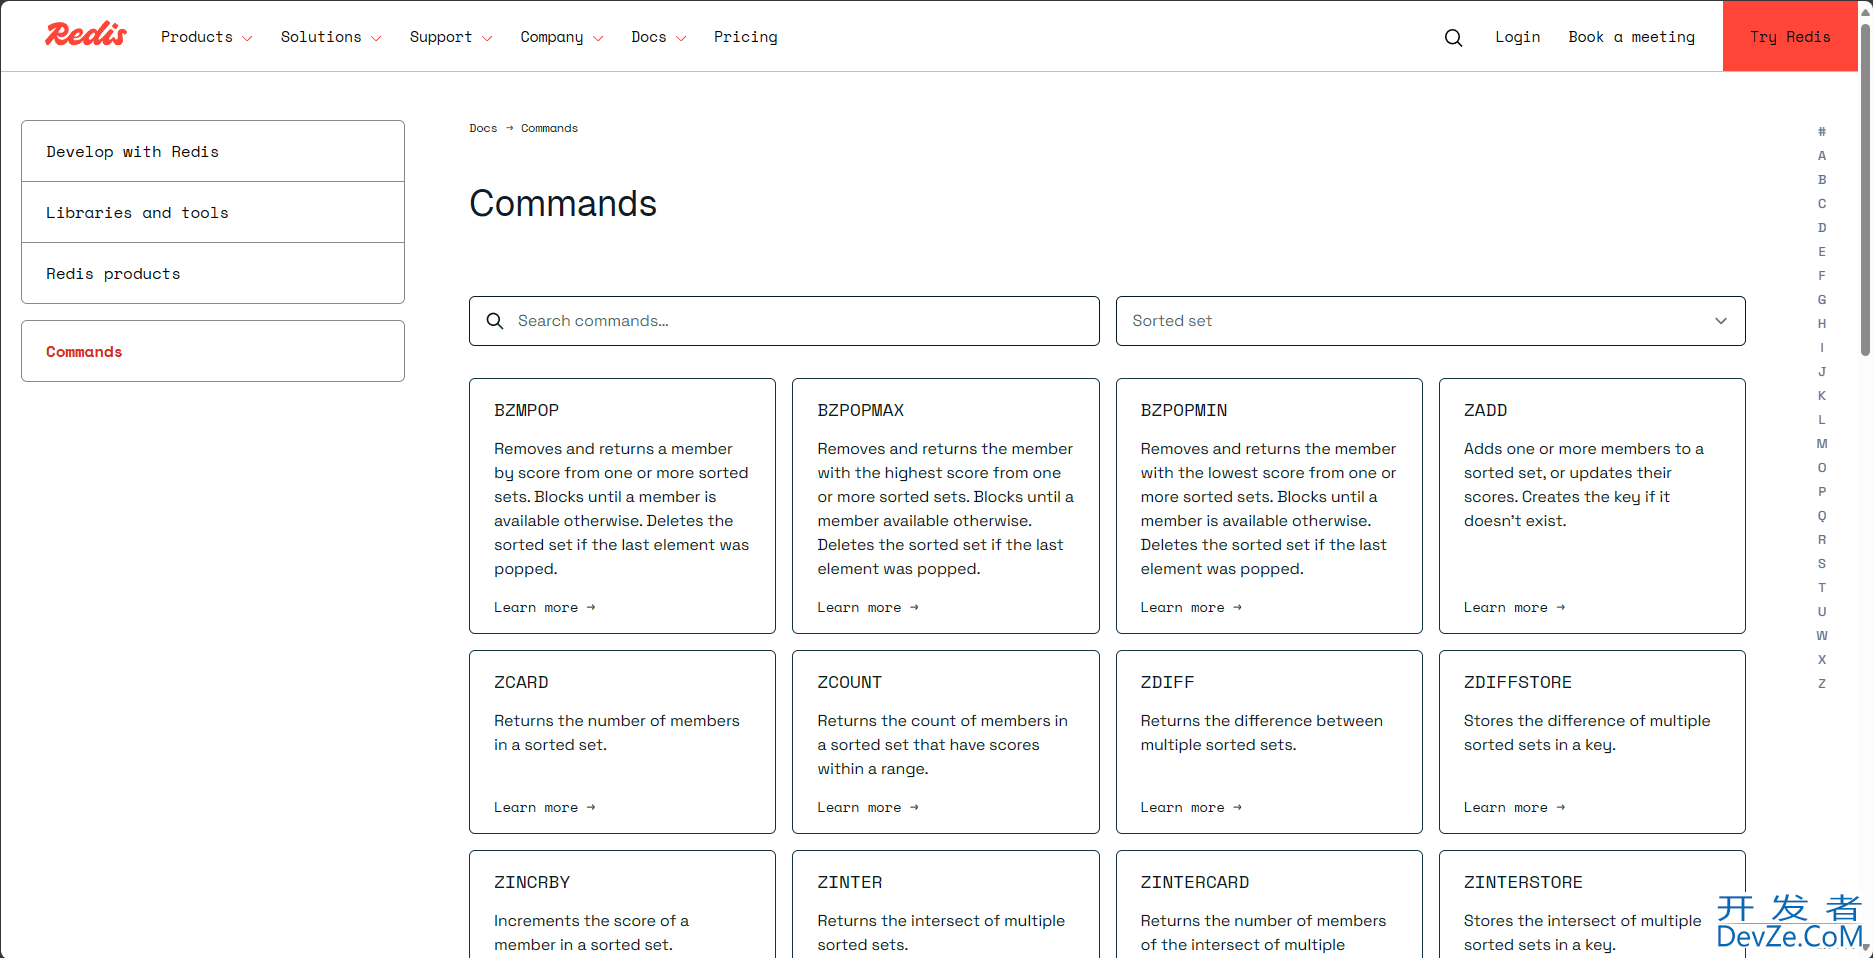Open Redis products section
This screenshot has width=1873, height=958.
(213, 273)
